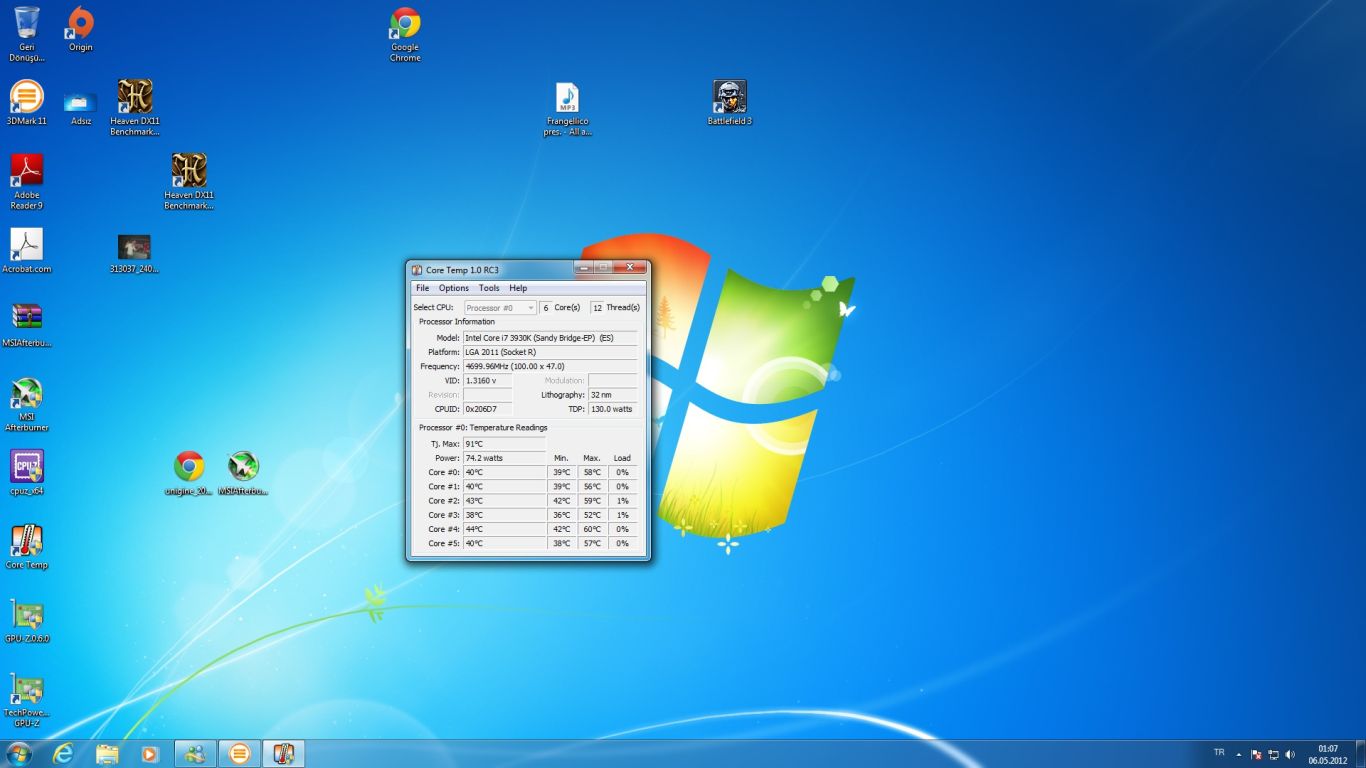Viewport: 1366px width, 768px height.
Task: Open the Windows Start menu
Action: point(19,753)
